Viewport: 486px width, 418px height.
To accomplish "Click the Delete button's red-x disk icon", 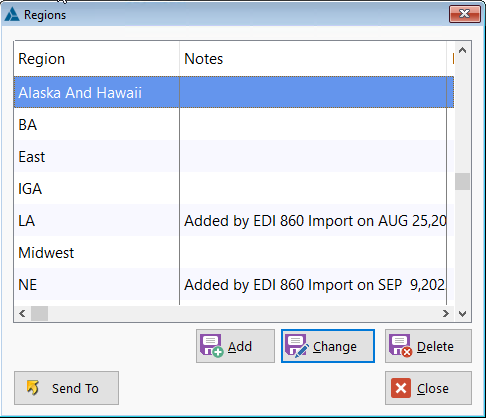I will pos(401,346).
